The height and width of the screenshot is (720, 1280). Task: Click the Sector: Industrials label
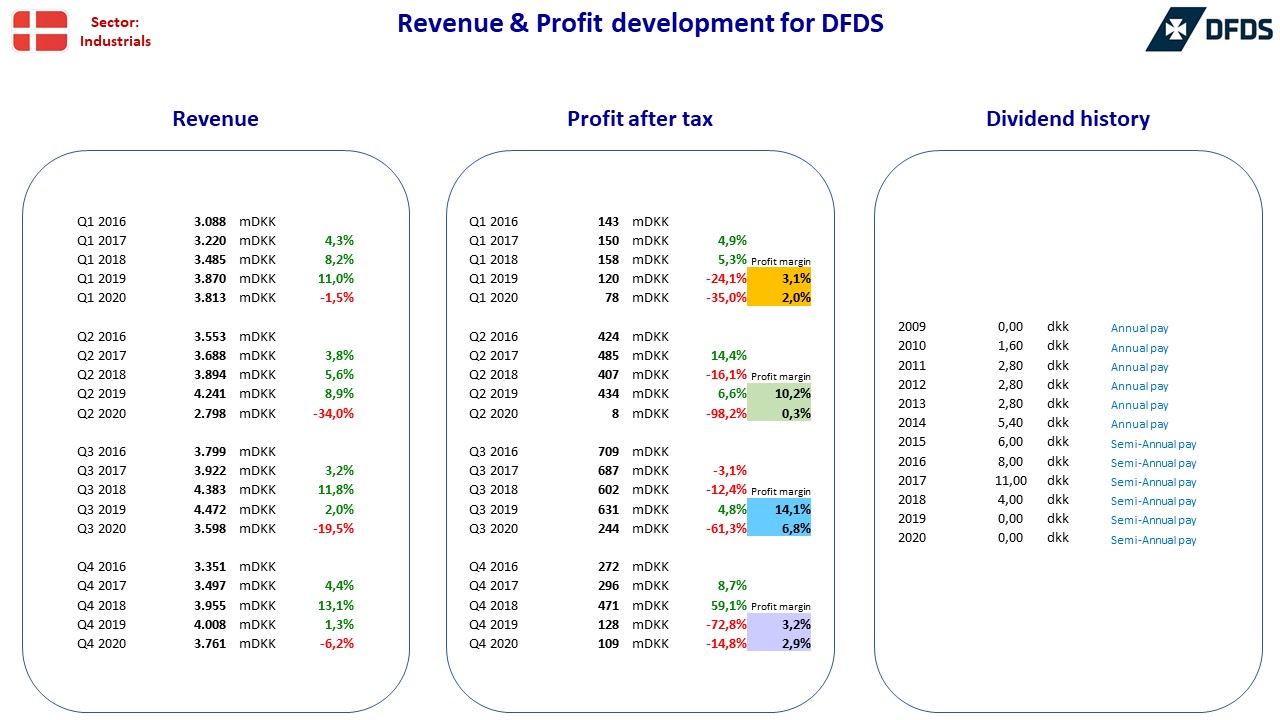[115, 32]
